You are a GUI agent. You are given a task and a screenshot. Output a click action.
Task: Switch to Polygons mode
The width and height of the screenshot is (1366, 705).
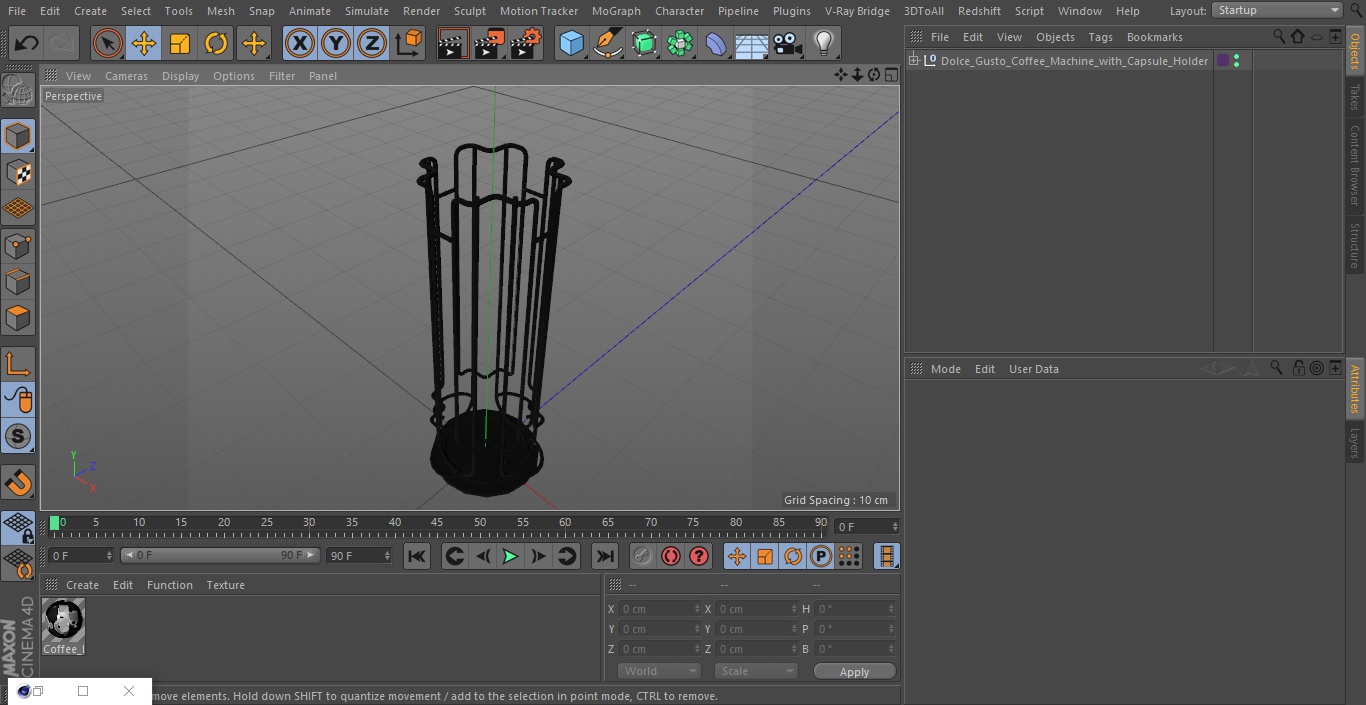(x=18, y=318)
